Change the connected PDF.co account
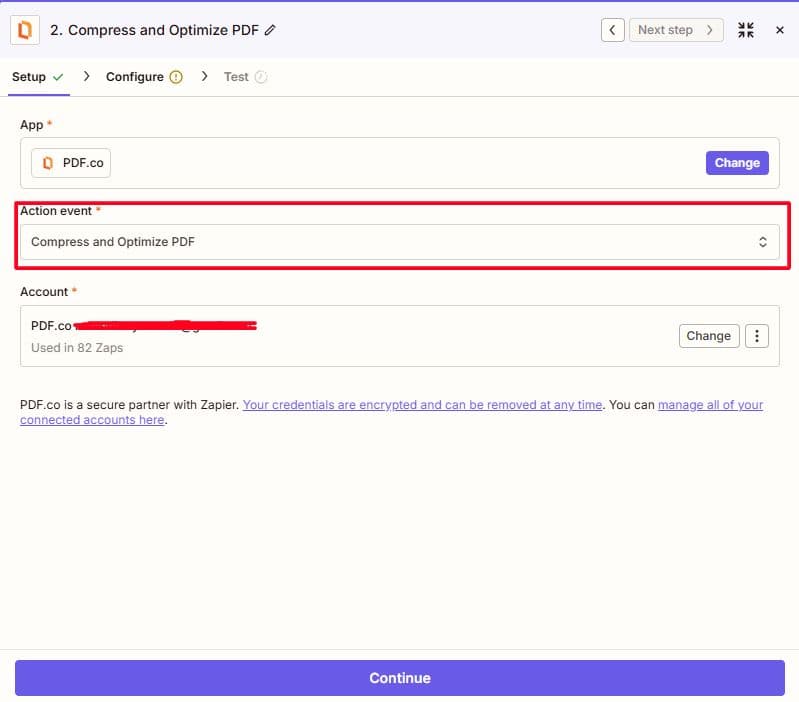 pos(708,336)
